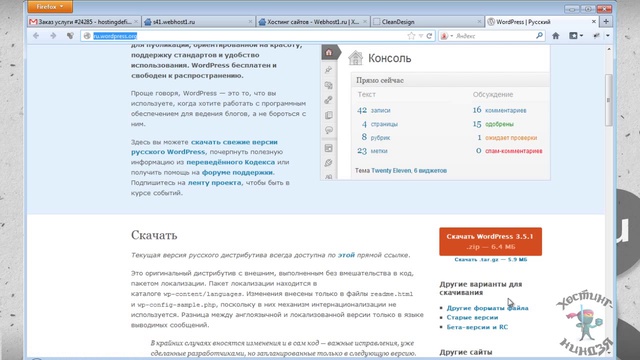Close the WordPress Russian tab
The image size is (640, 360).
[x=593, y=22]
